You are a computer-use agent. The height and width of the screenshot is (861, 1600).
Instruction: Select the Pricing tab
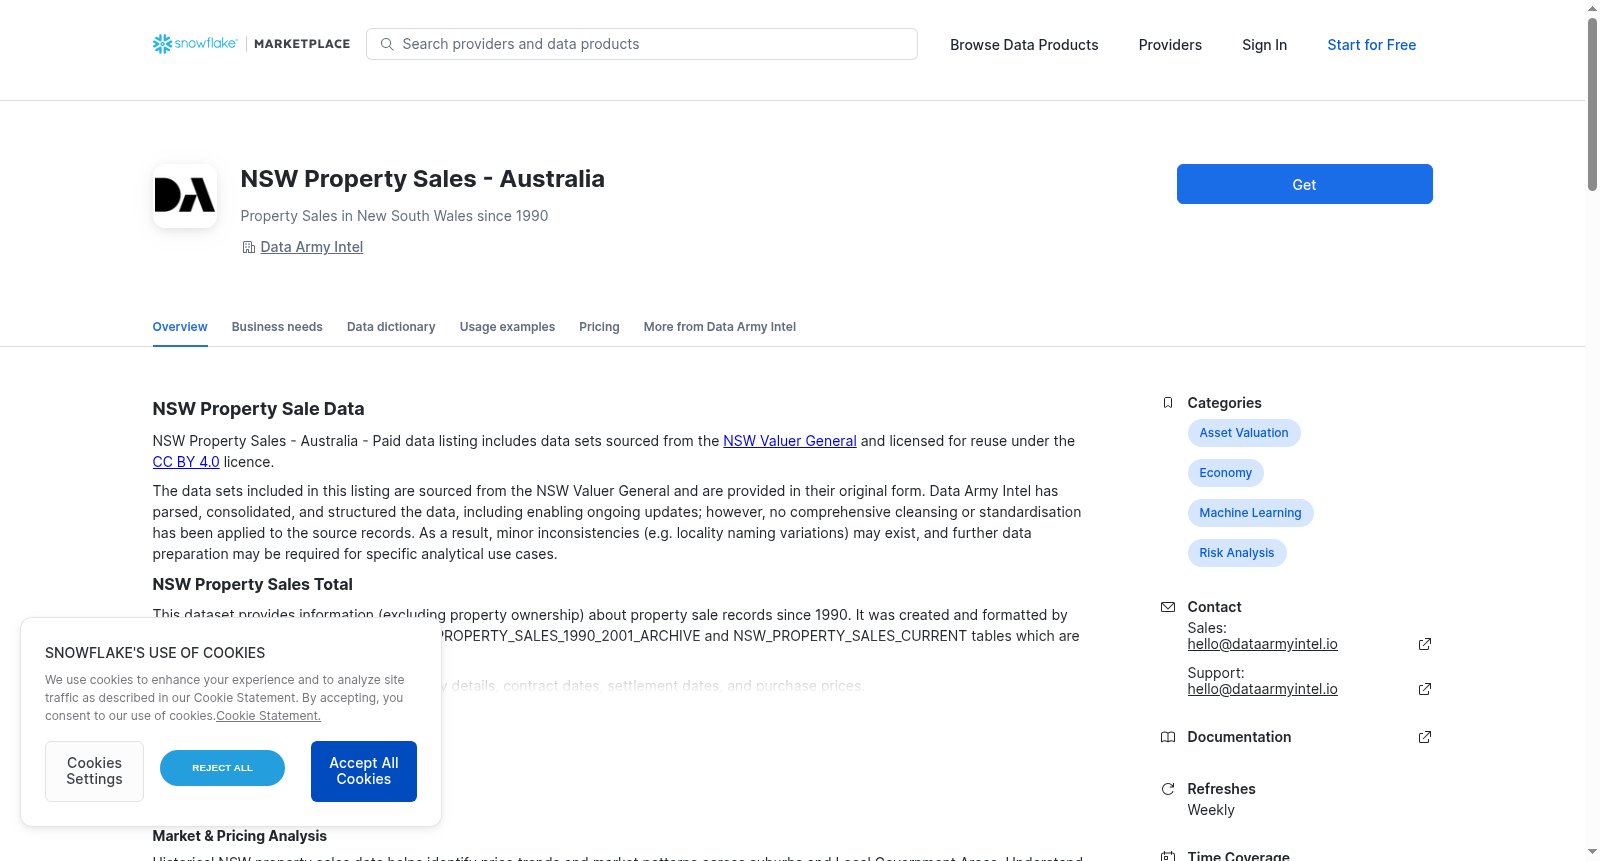(x=599, y=327)
